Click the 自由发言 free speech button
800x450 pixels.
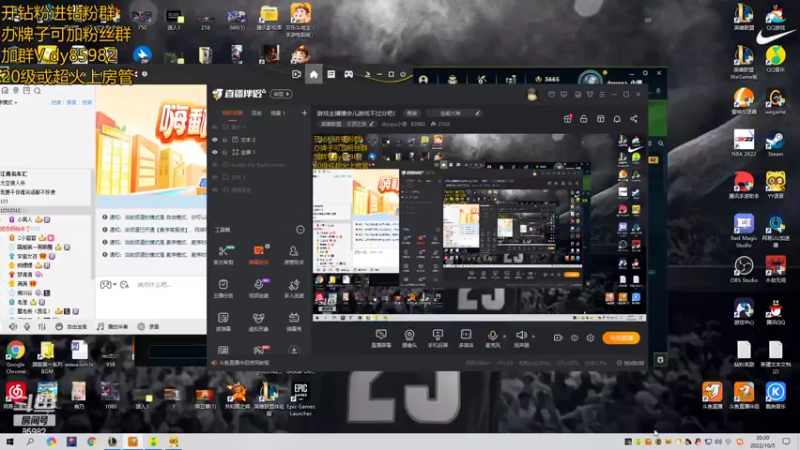[71, 327]
